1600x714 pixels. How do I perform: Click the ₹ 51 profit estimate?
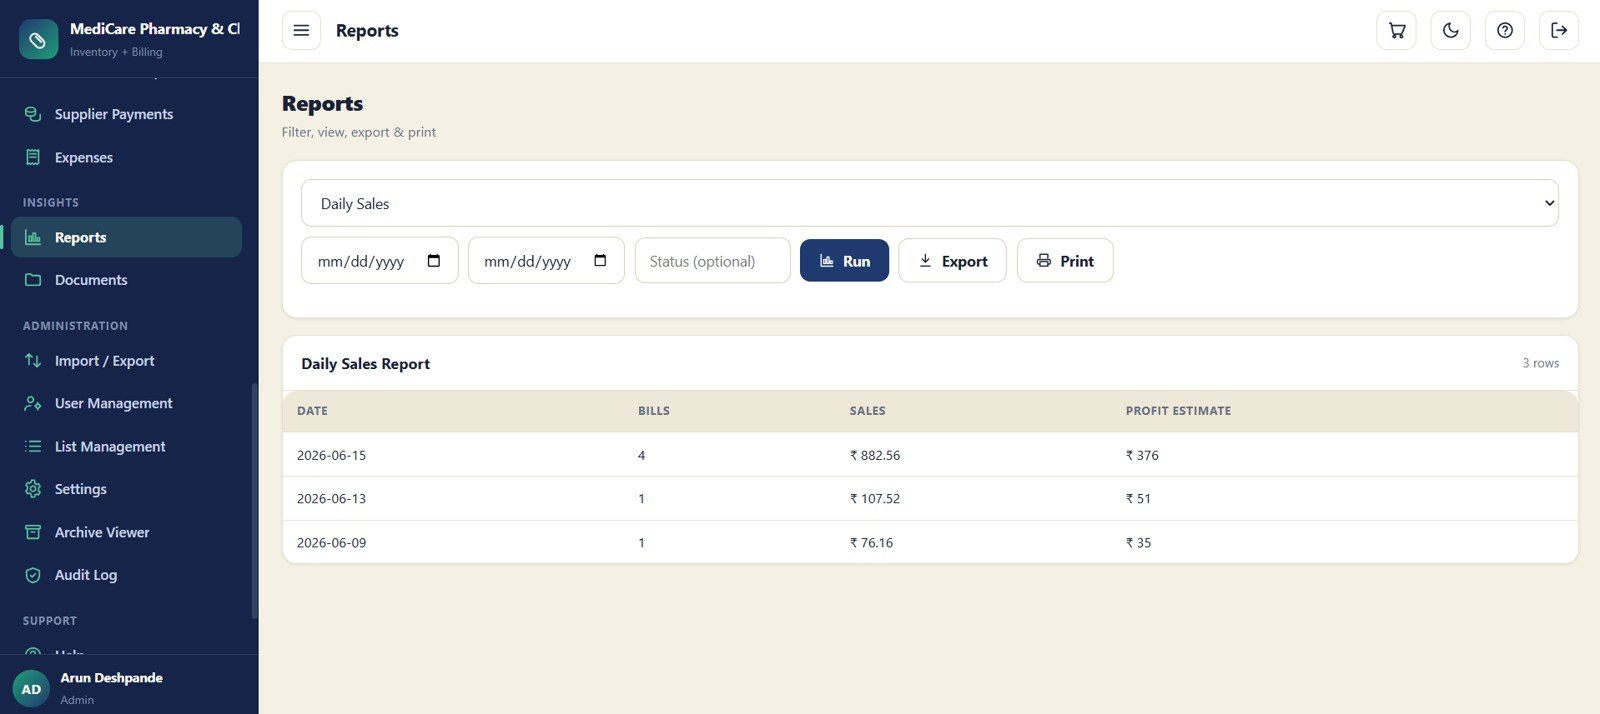(x=1138, y=498)
